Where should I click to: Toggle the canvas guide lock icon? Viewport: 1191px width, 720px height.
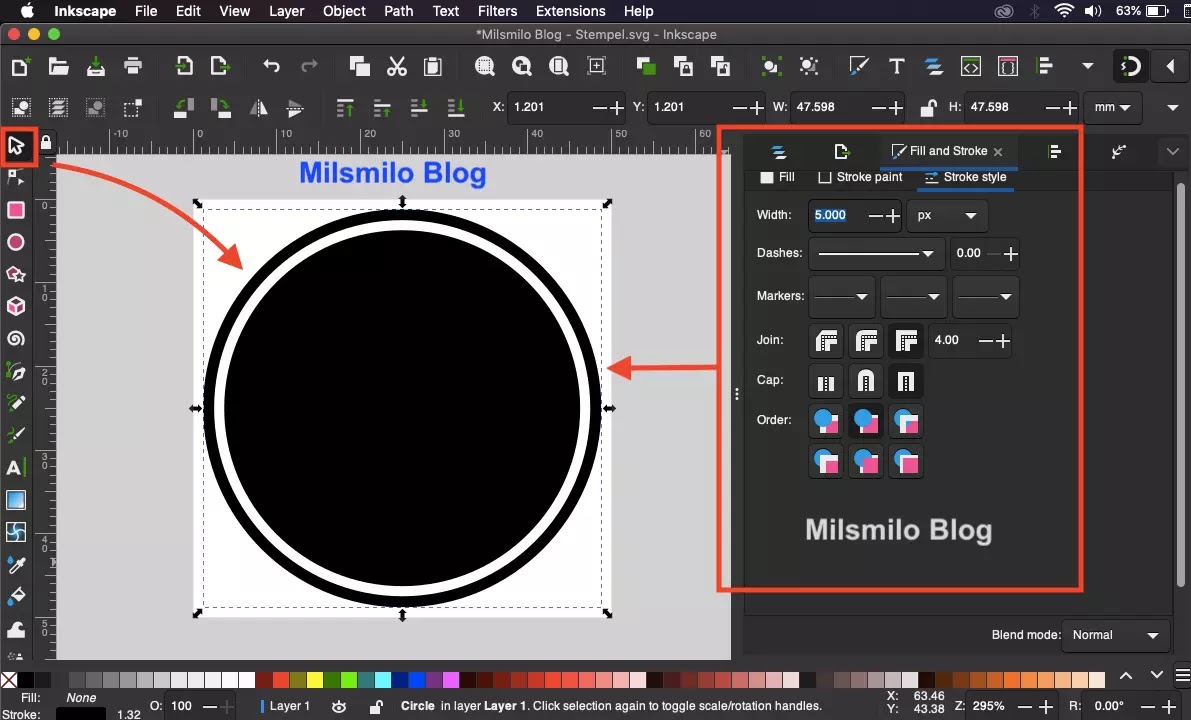(x=46, y=143)
